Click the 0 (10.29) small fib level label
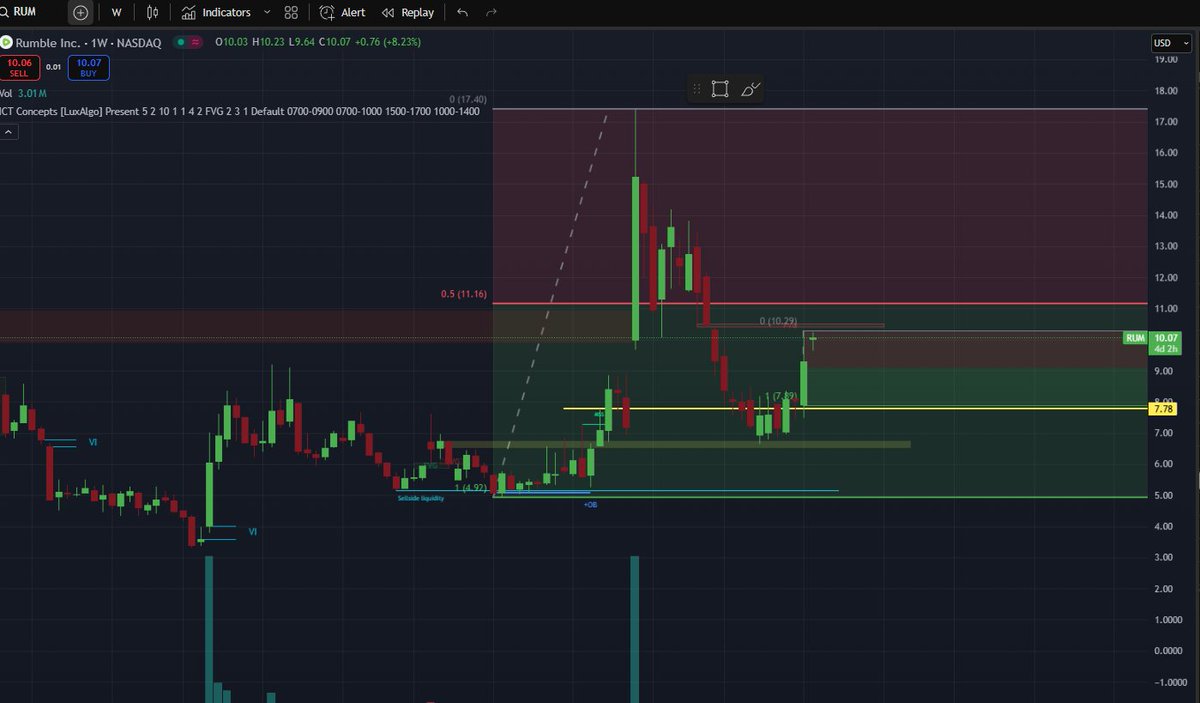The height and width of the screenshot is (703, 1200). pos(777,321)
